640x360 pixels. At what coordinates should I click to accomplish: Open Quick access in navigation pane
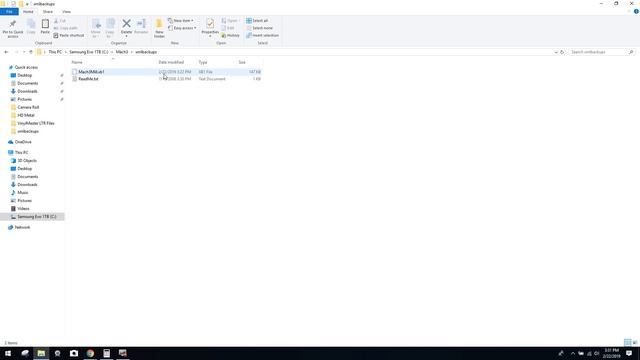26,67
